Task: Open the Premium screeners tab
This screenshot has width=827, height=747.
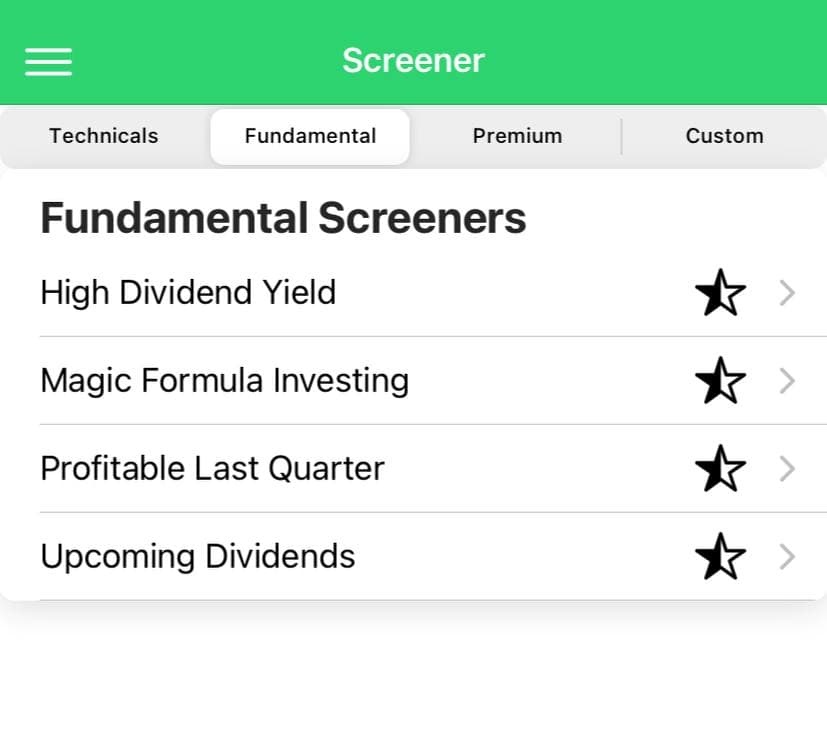Action: coord(517,136)
